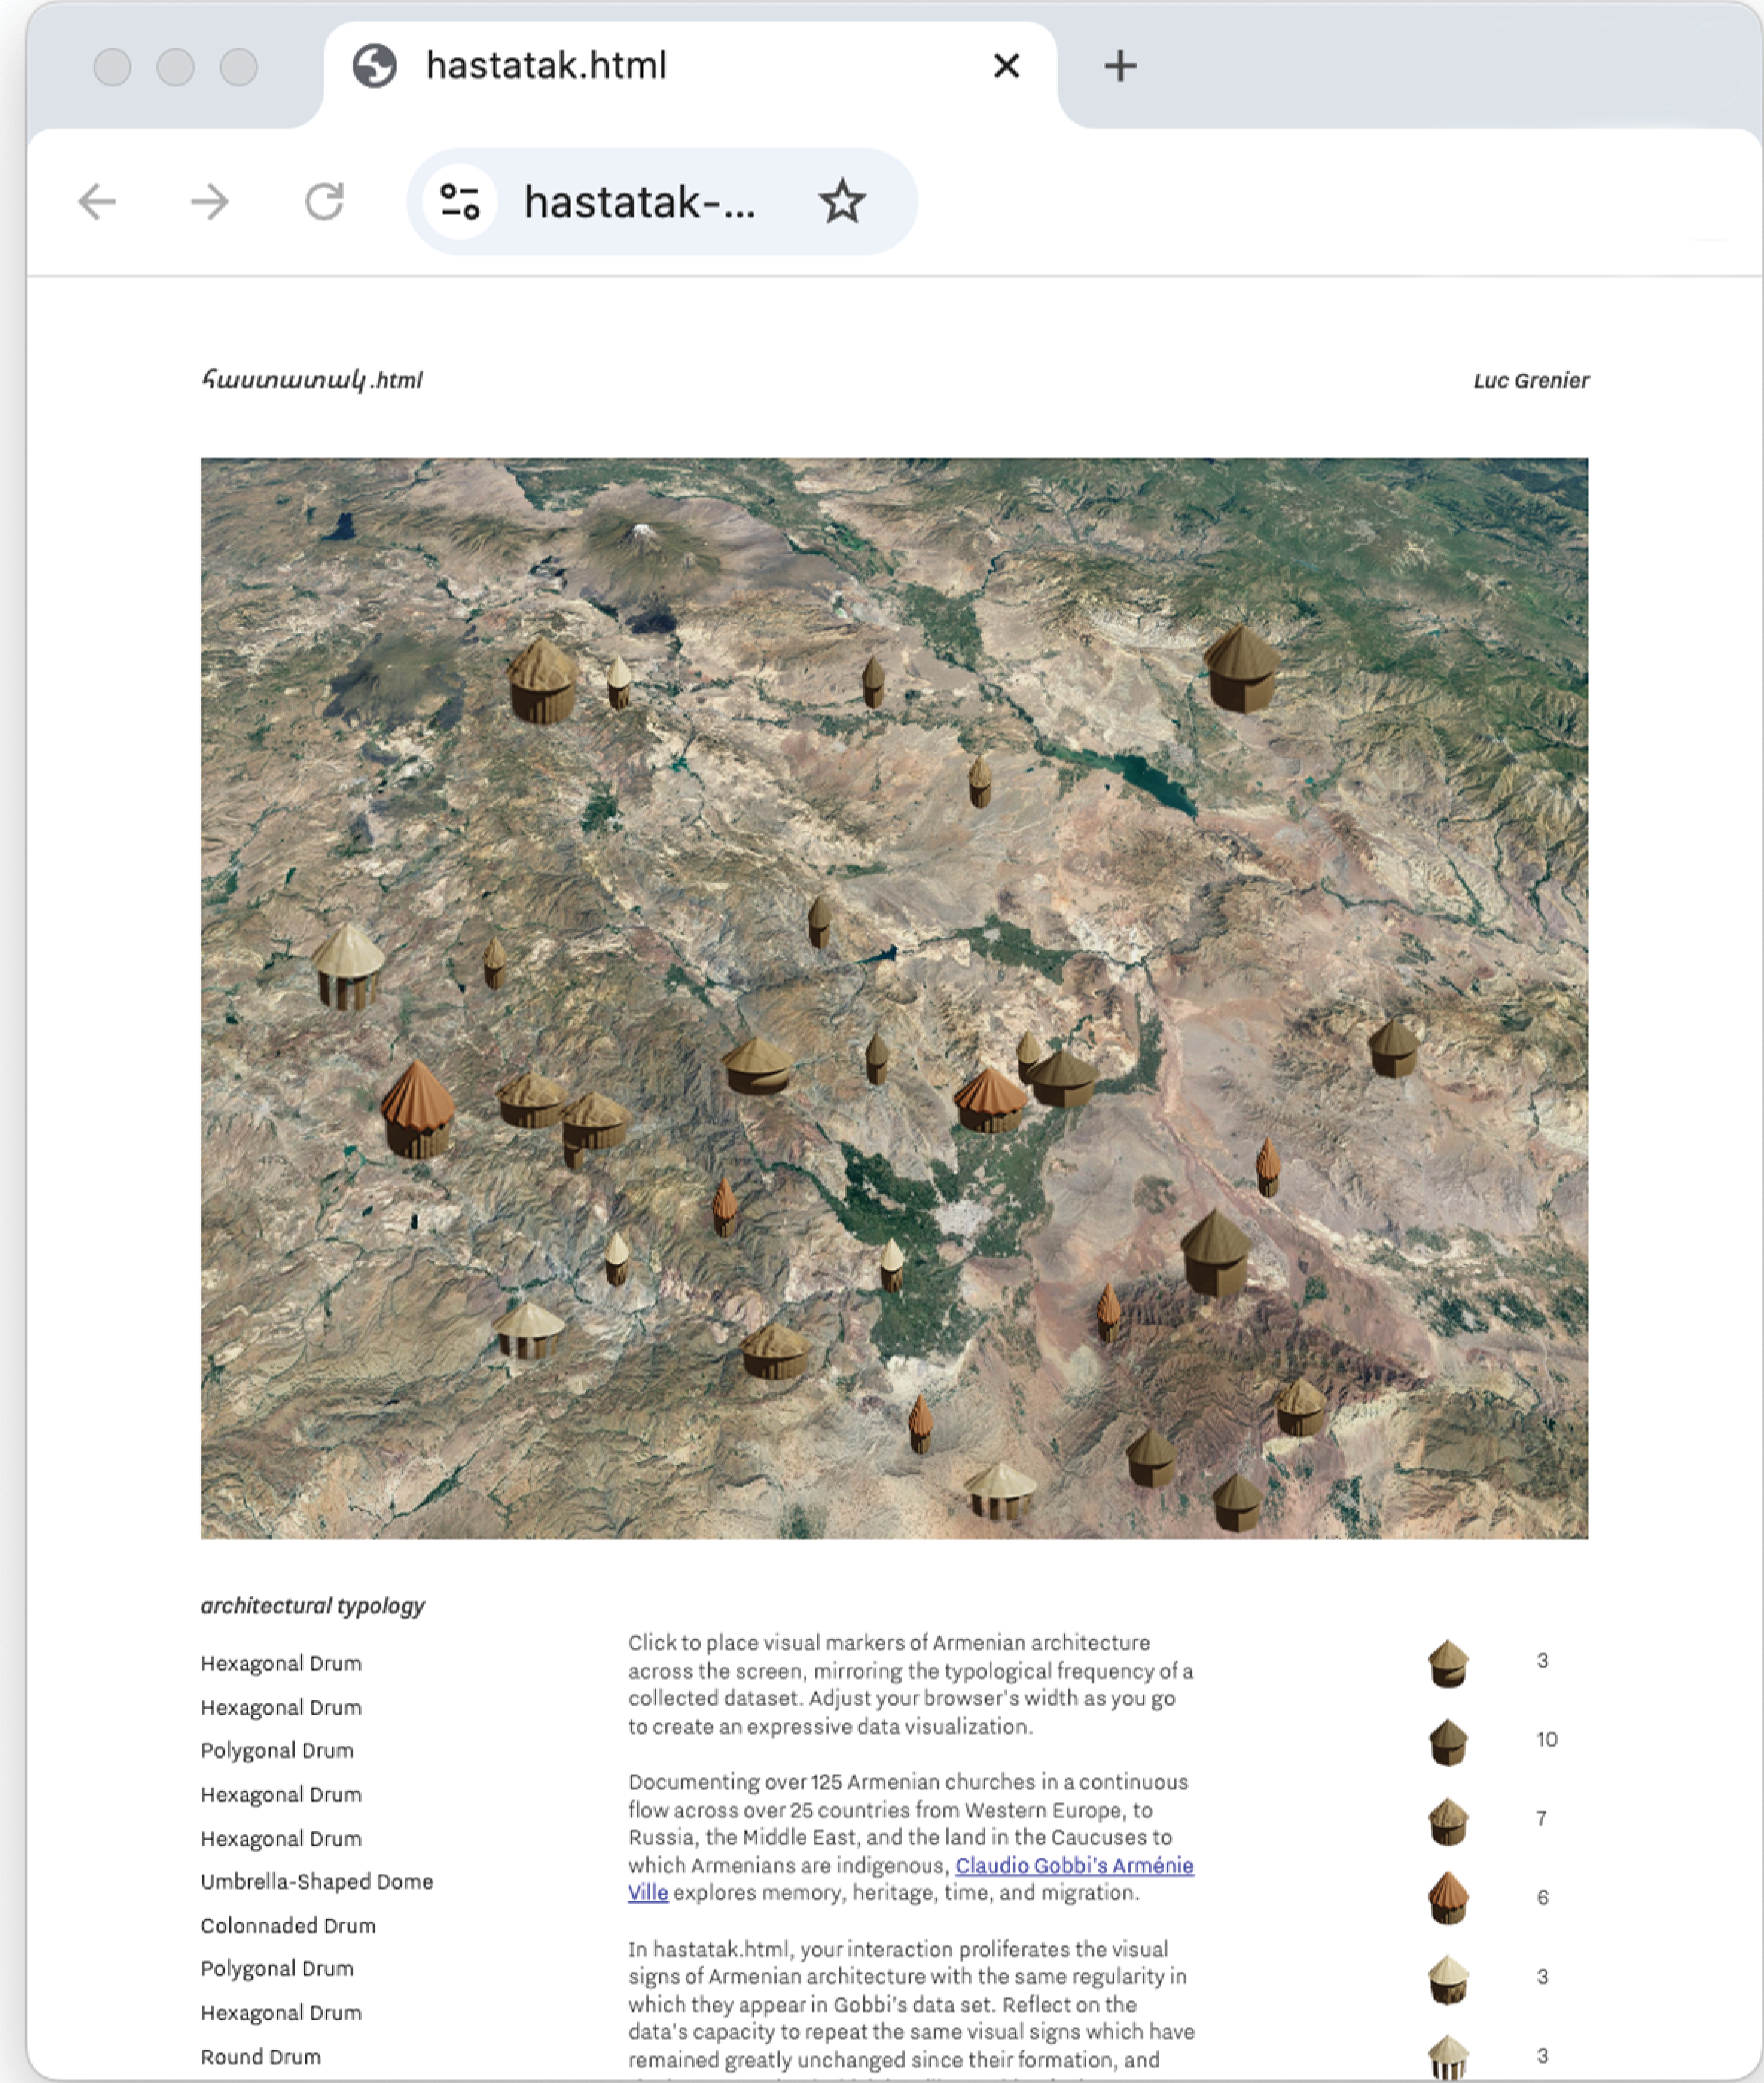This screenshot has width=1764, height=2083.
Task: Click the address bar URL text
Action: (x=640, y=202)
